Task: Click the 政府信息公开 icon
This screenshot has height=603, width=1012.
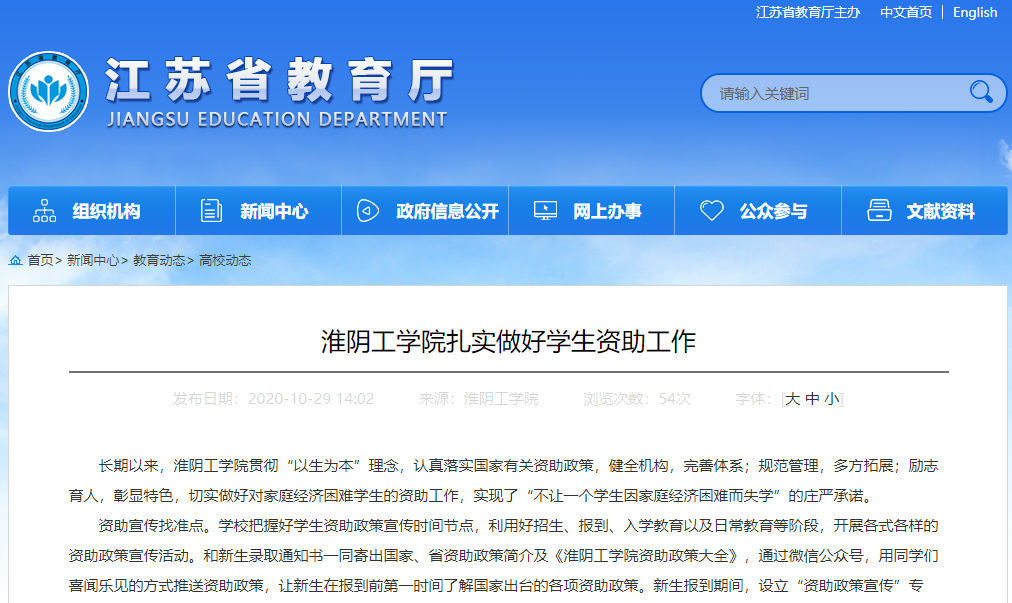Action: point(368,211)
